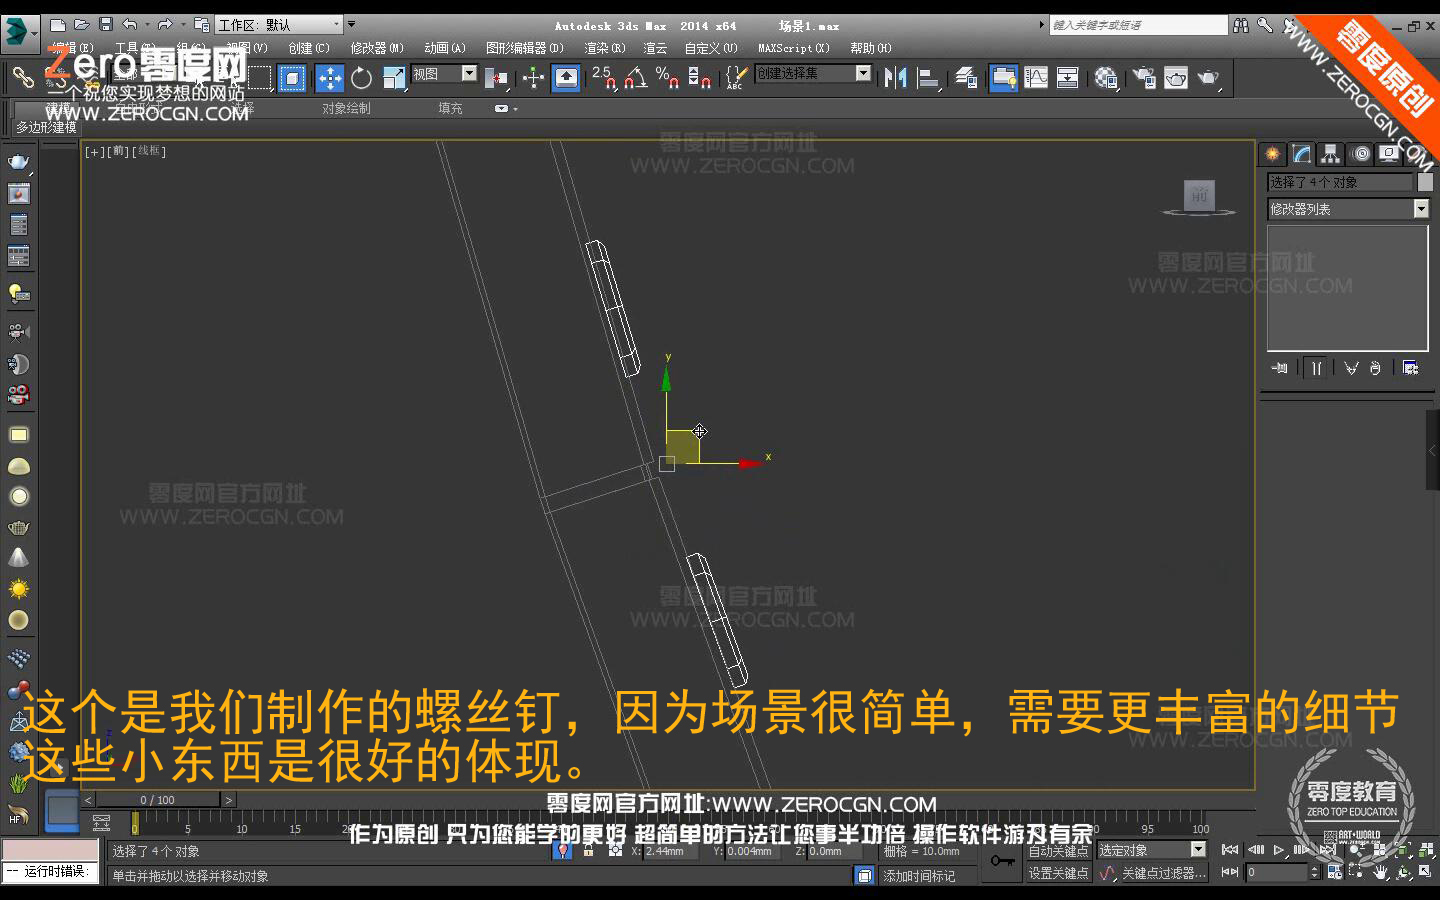The width and height of the screenshot is (1440, 900).
Task: Switch to the 对象绘制 ribbon tab
Action: (346, 108)
